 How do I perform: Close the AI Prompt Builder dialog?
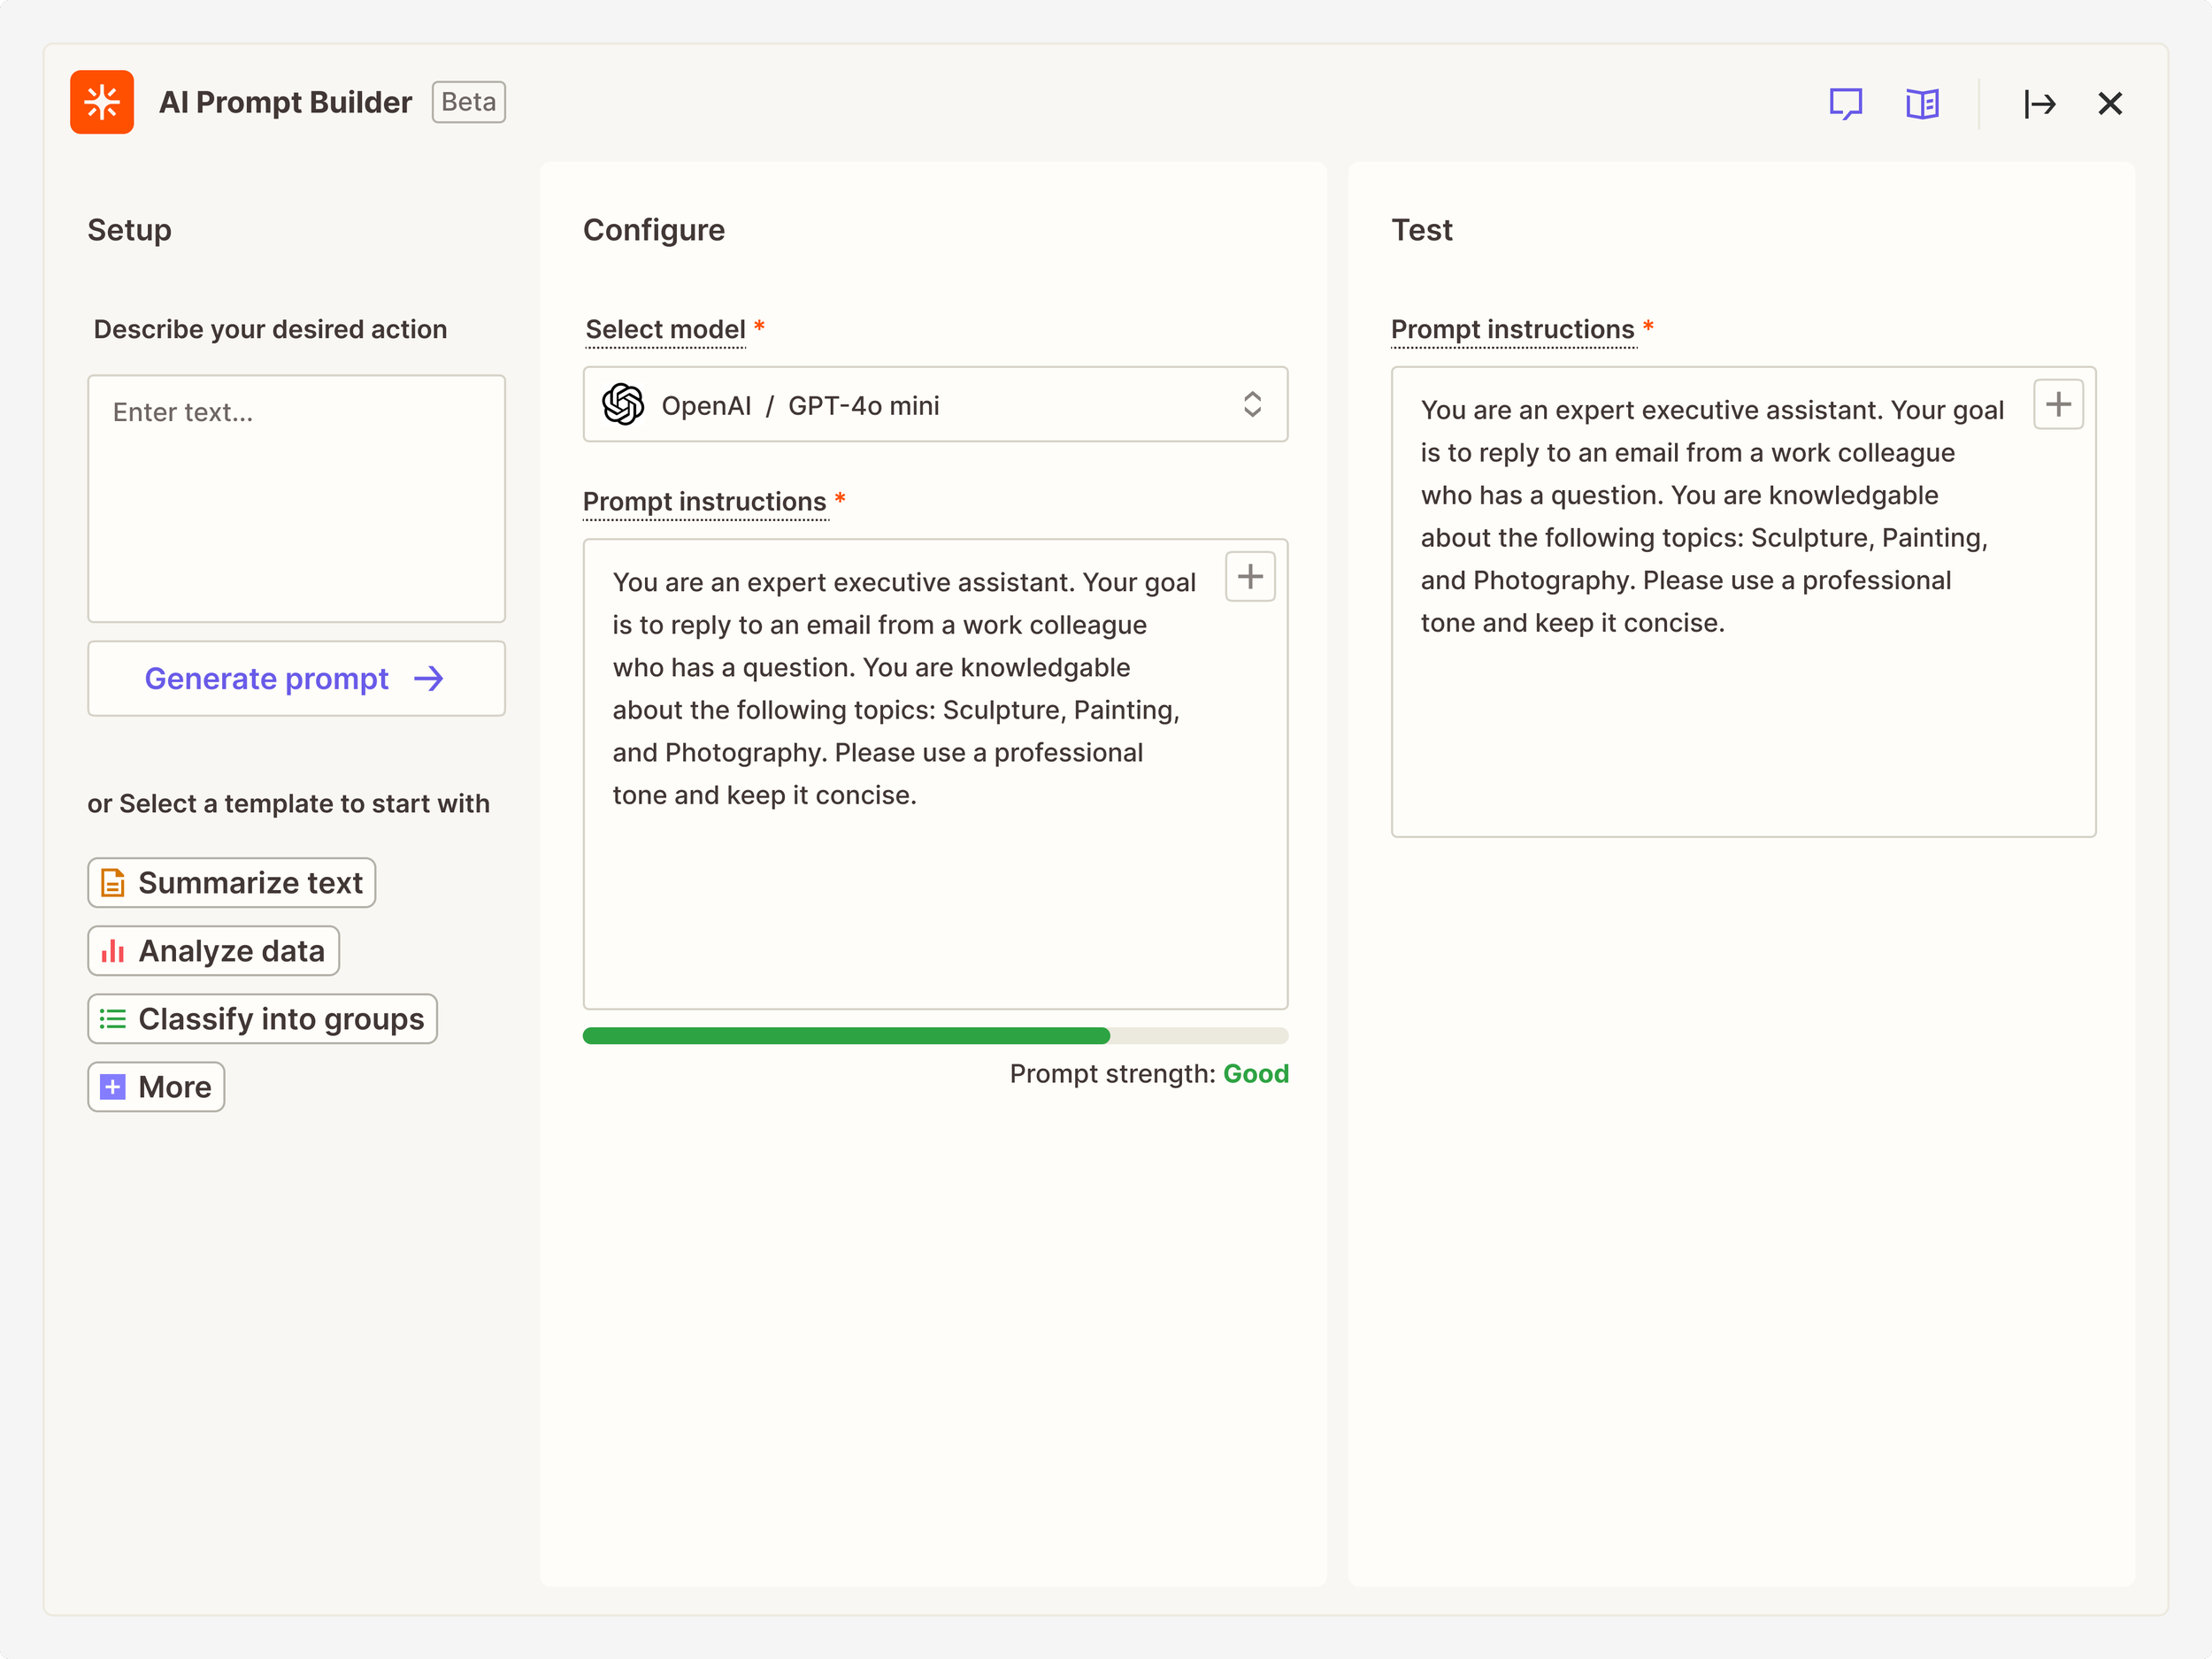[x=2110, y=103]
